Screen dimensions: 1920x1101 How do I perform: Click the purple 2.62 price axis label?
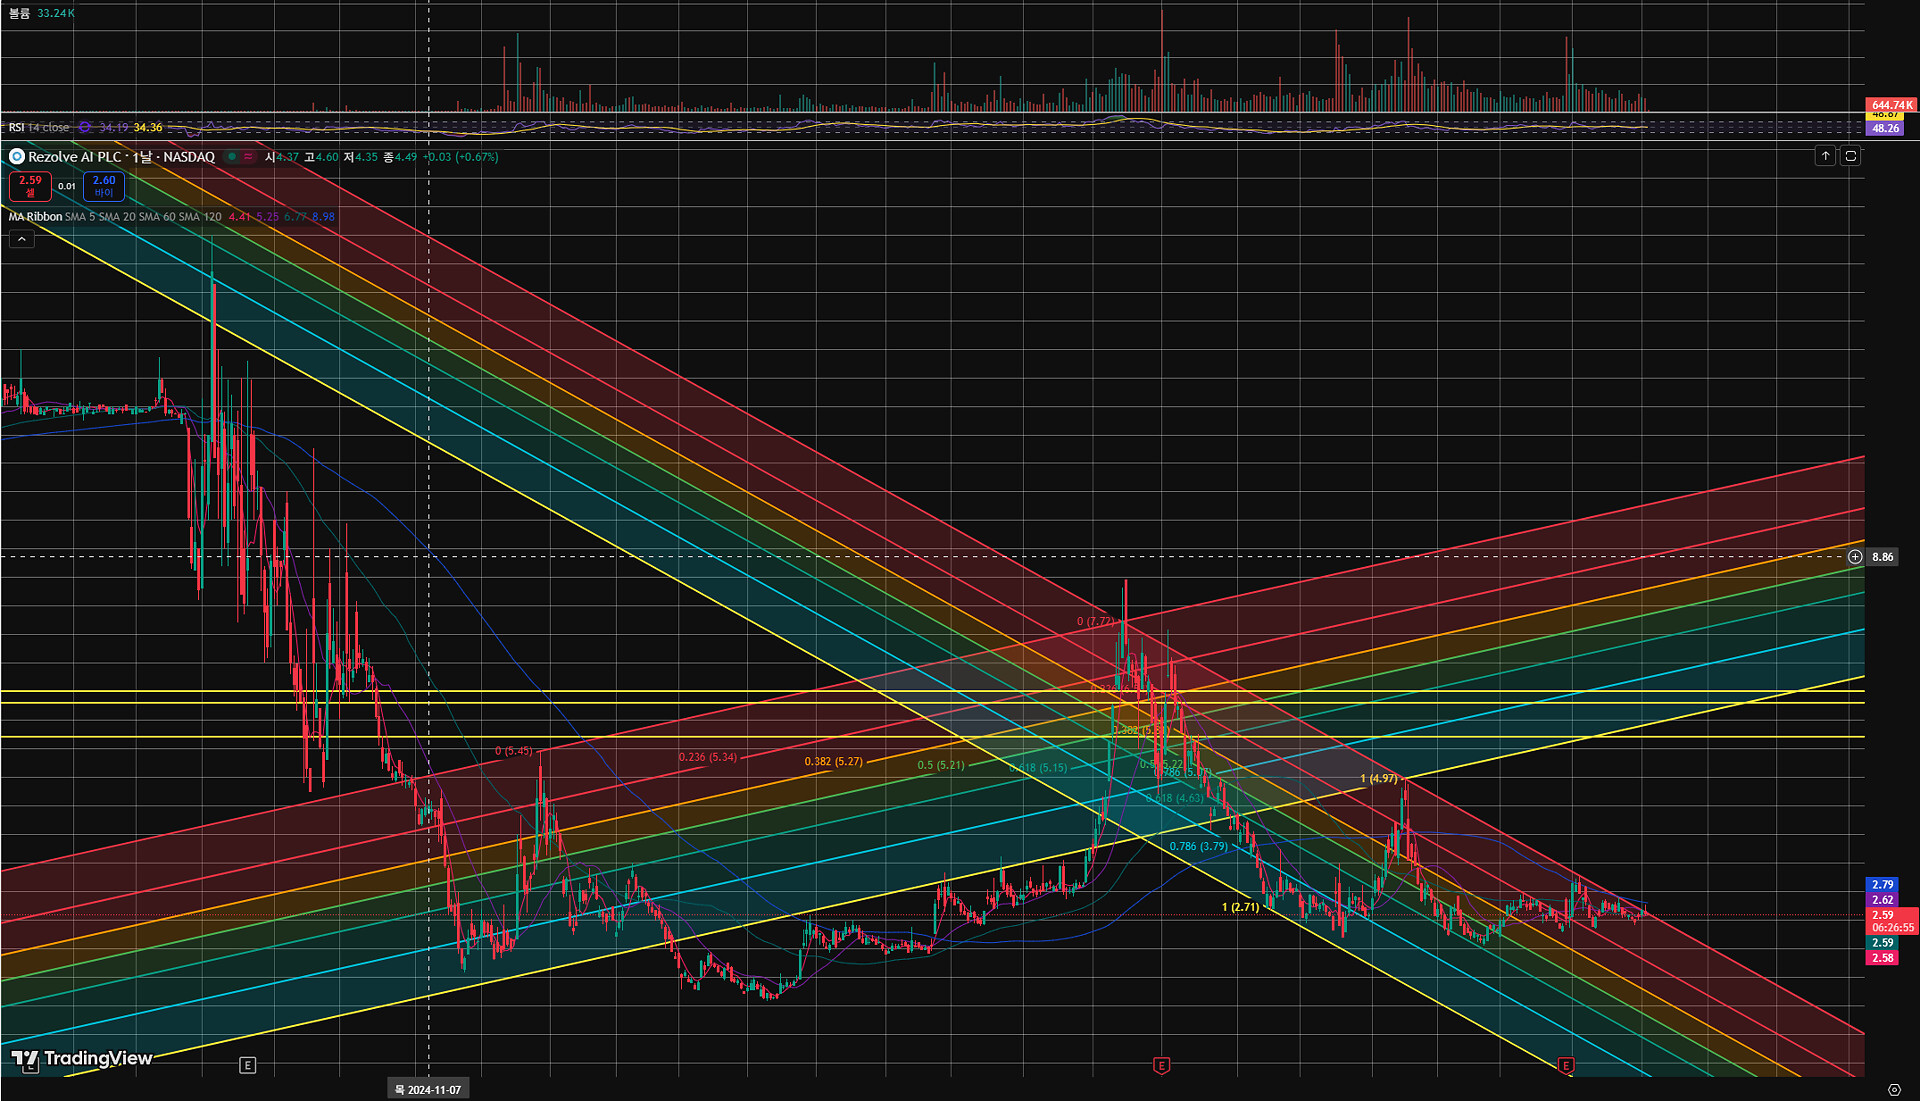[x=1882, y=900]
